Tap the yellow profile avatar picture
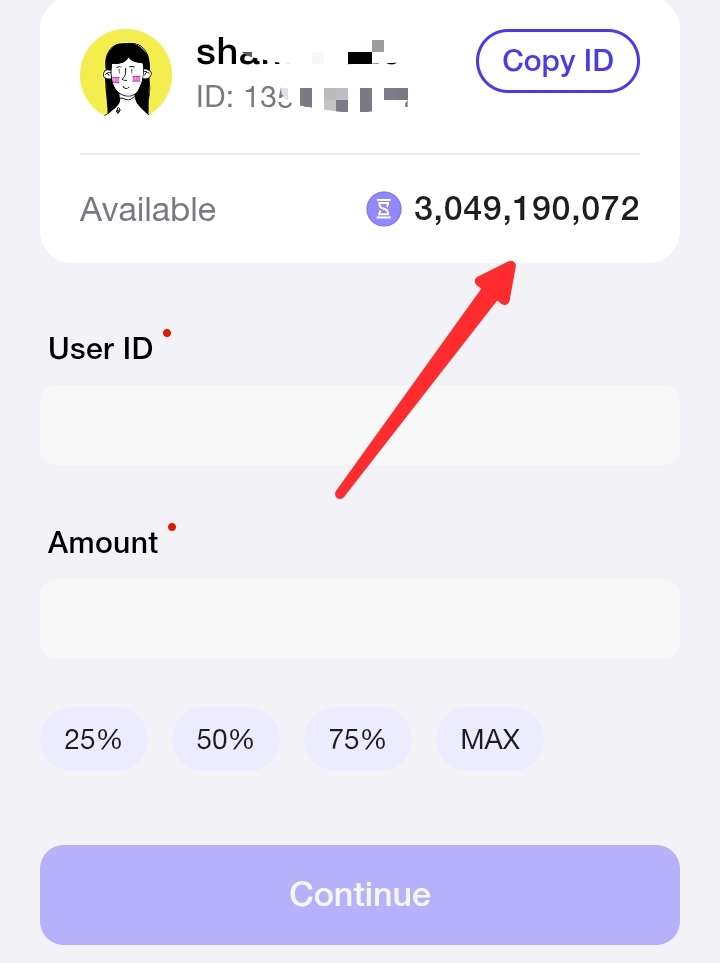 (126, 73)
